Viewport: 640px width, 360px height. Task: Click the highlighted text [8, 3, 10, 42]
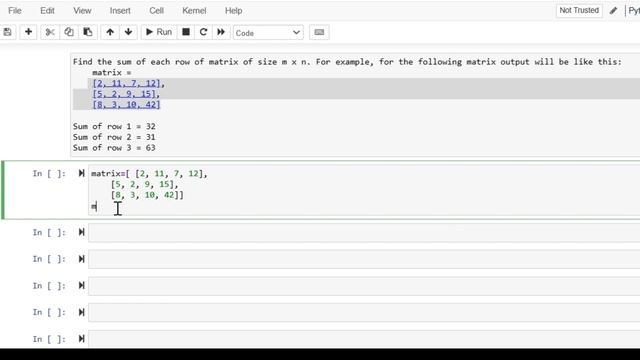click(127, 104)
